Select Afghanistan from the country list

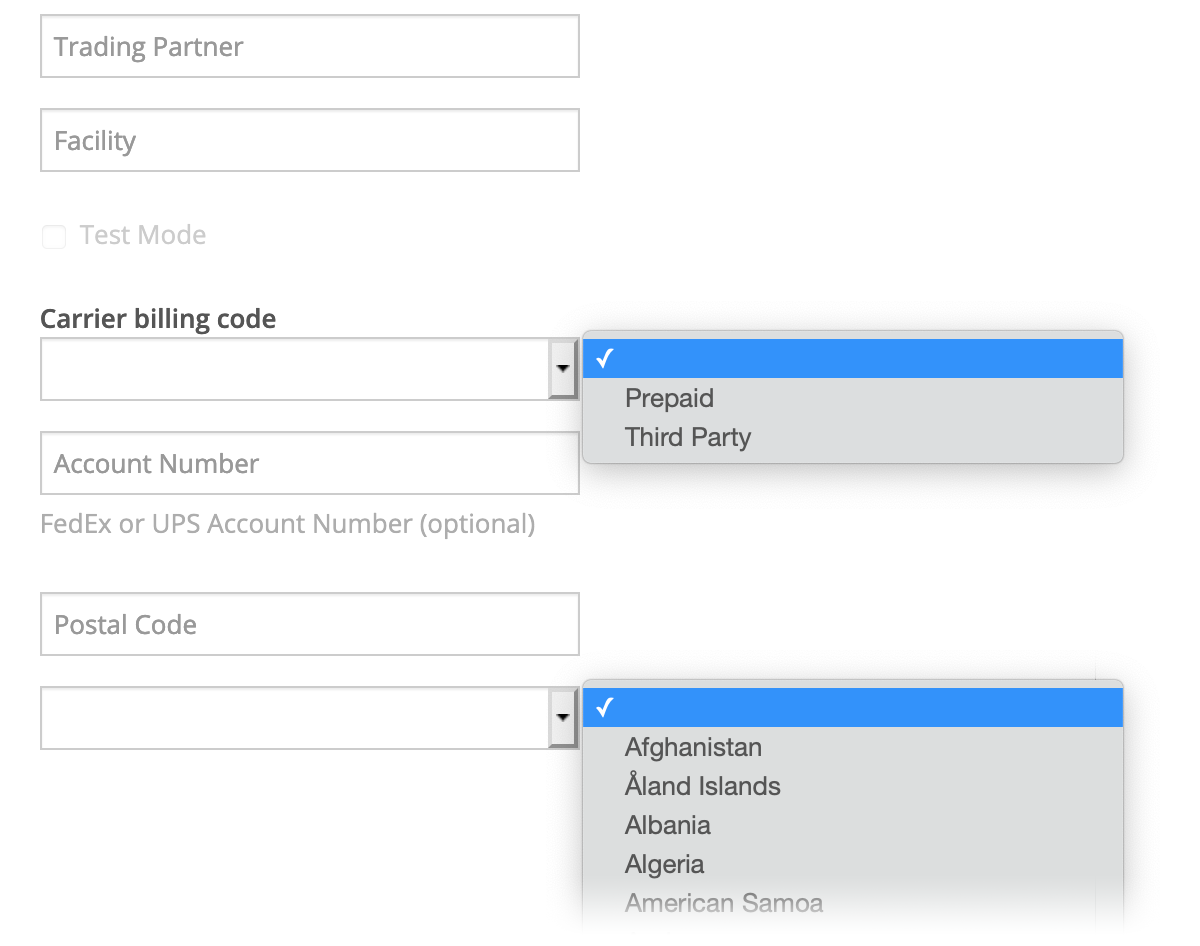point(693,747)
